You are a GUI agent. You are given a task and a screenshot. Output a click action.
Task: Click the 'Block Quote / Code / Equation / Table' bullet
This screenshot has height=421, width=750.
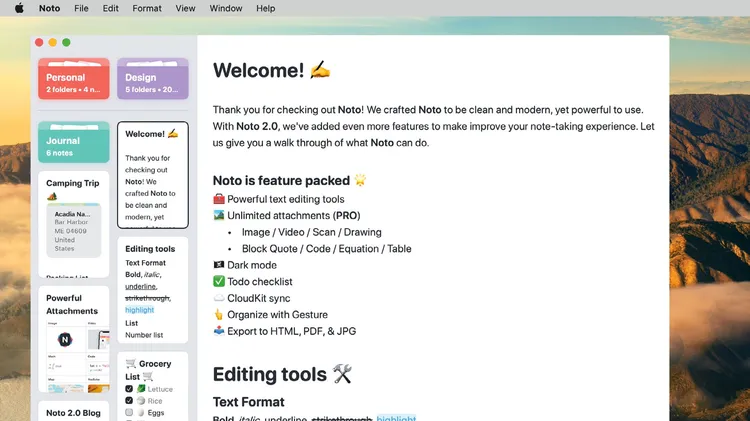326,249
